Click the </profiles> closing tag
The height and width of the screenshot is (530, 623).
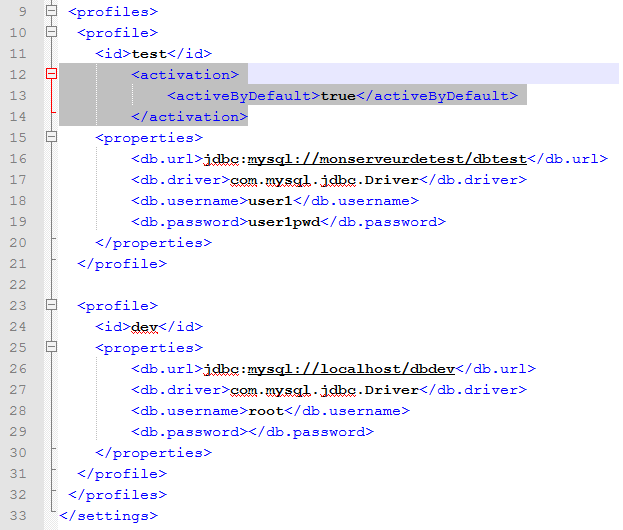(x=118, y=495)
